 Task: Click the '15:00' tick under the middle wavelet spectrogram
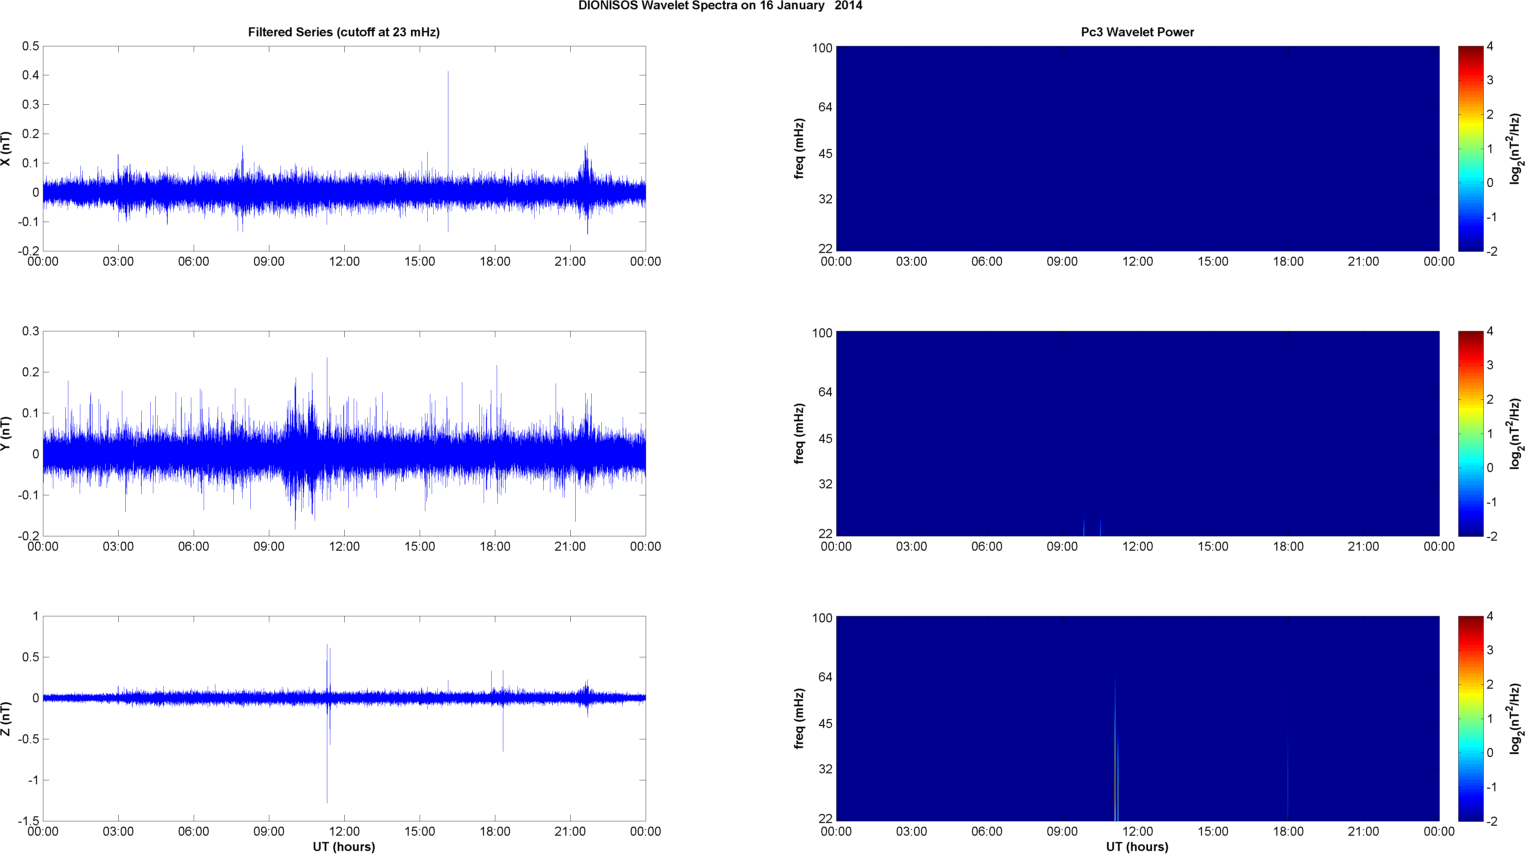coord(1213,546)
